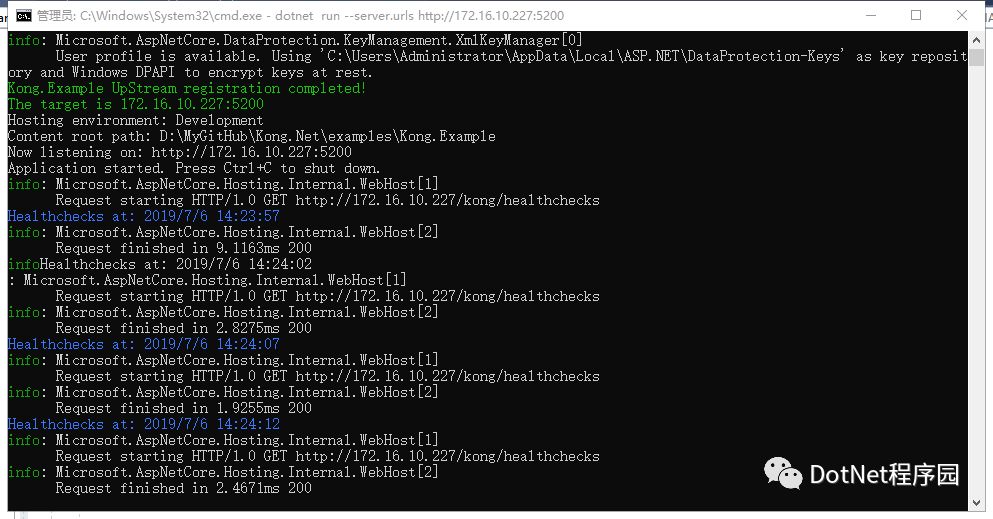Click 'Healthchecks at: 2019/7/6 14:23:57' line

[x=144, y=216]
